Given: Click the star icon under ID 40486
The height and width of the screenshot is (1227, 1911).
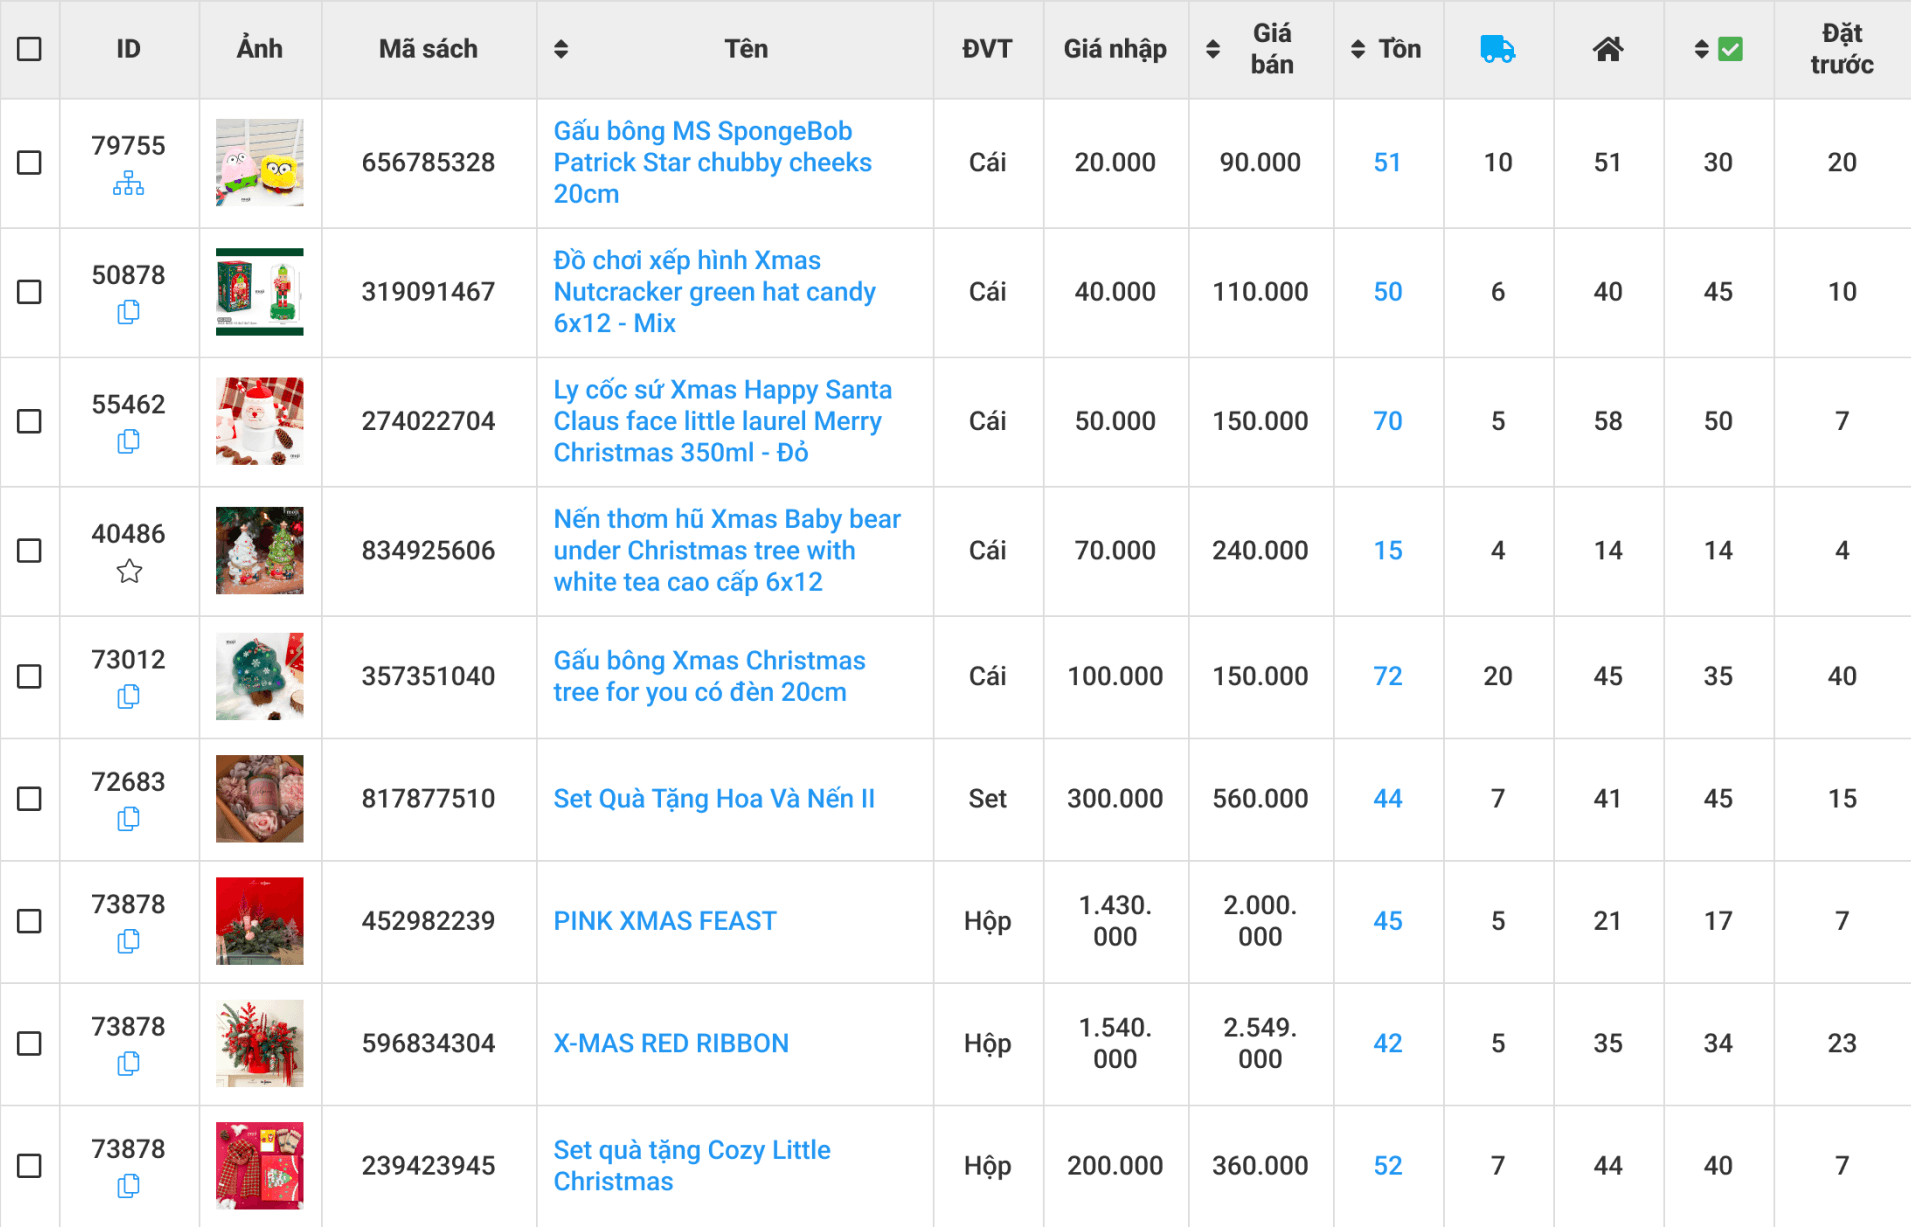Looking at the screenshot, I should click(x=129, y=572).
